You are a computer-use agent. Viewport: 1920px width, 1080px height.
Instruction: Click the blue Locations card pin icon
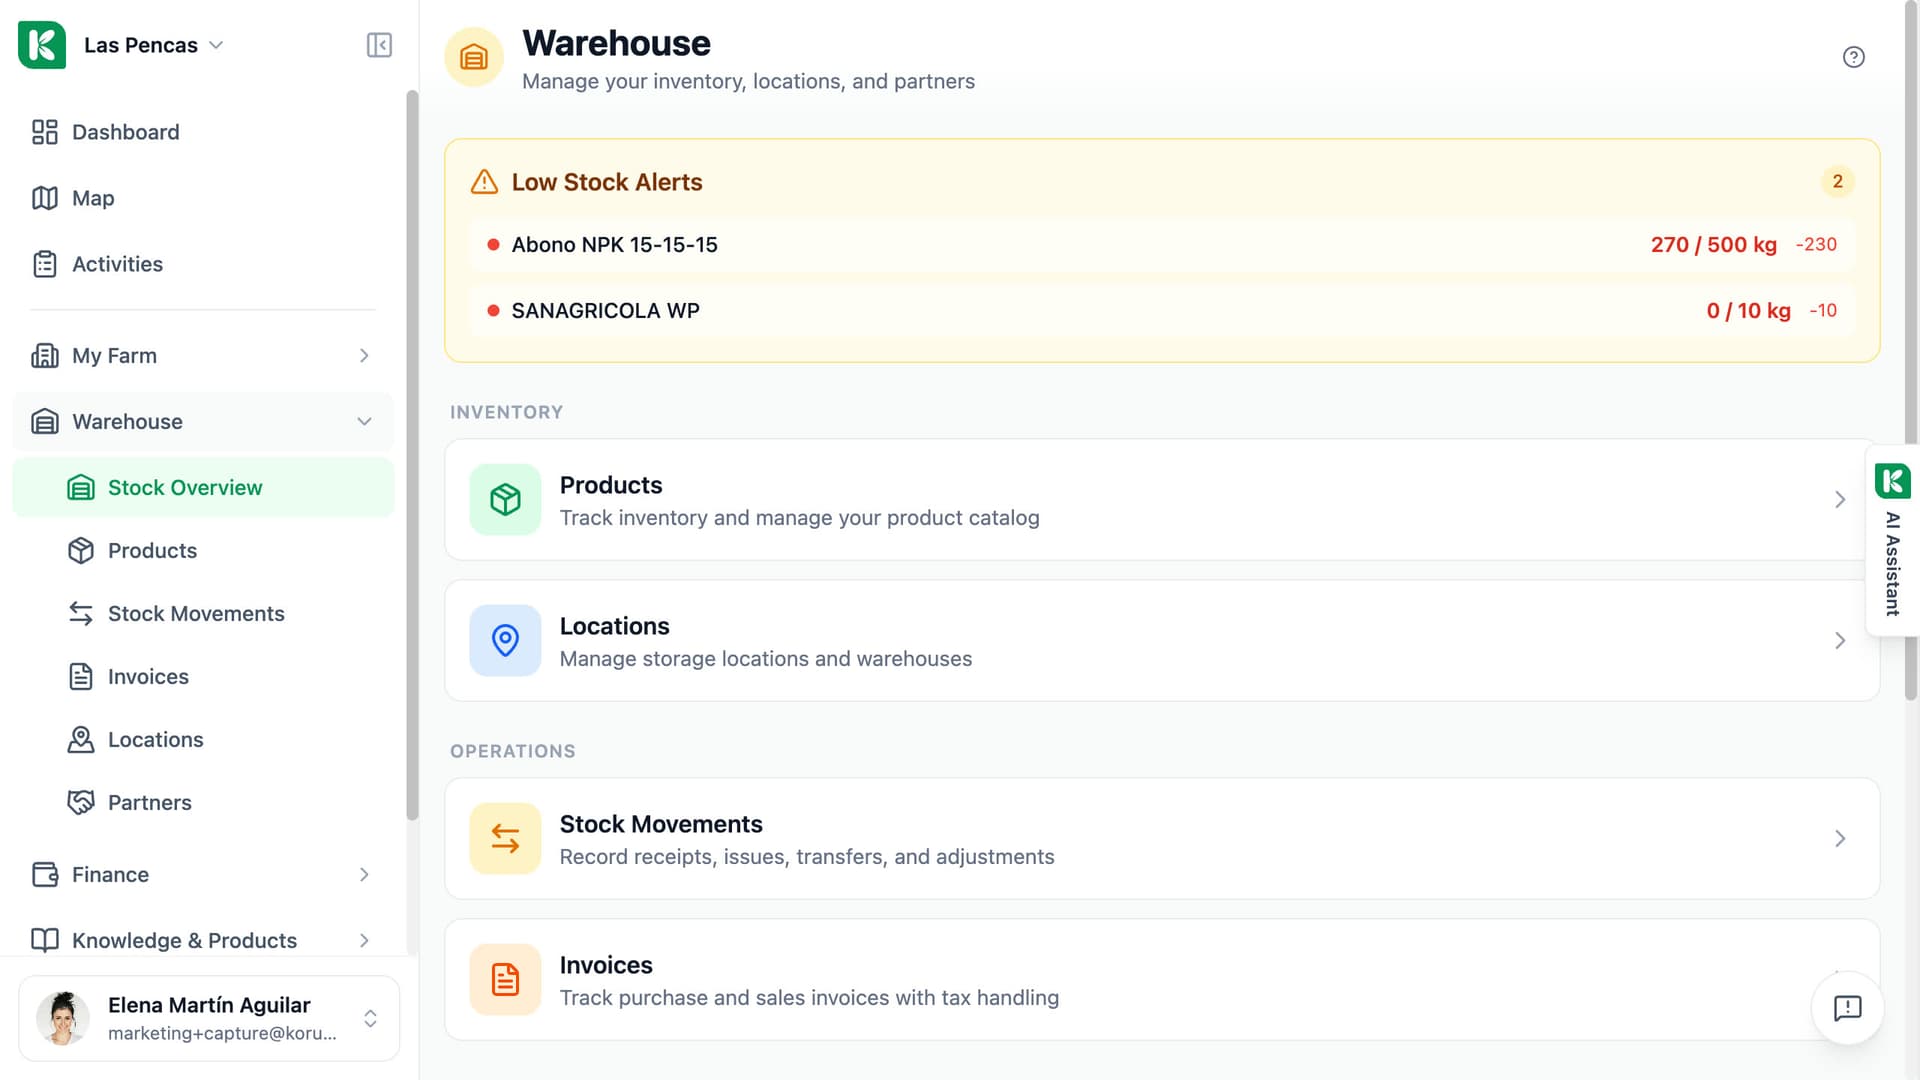tap(505, 641)
